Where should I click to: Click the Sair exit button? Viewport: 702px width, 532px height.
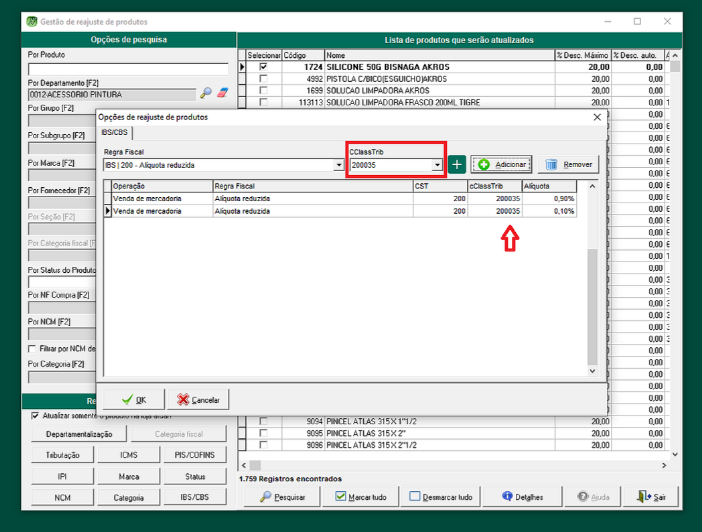click(655, 496)
